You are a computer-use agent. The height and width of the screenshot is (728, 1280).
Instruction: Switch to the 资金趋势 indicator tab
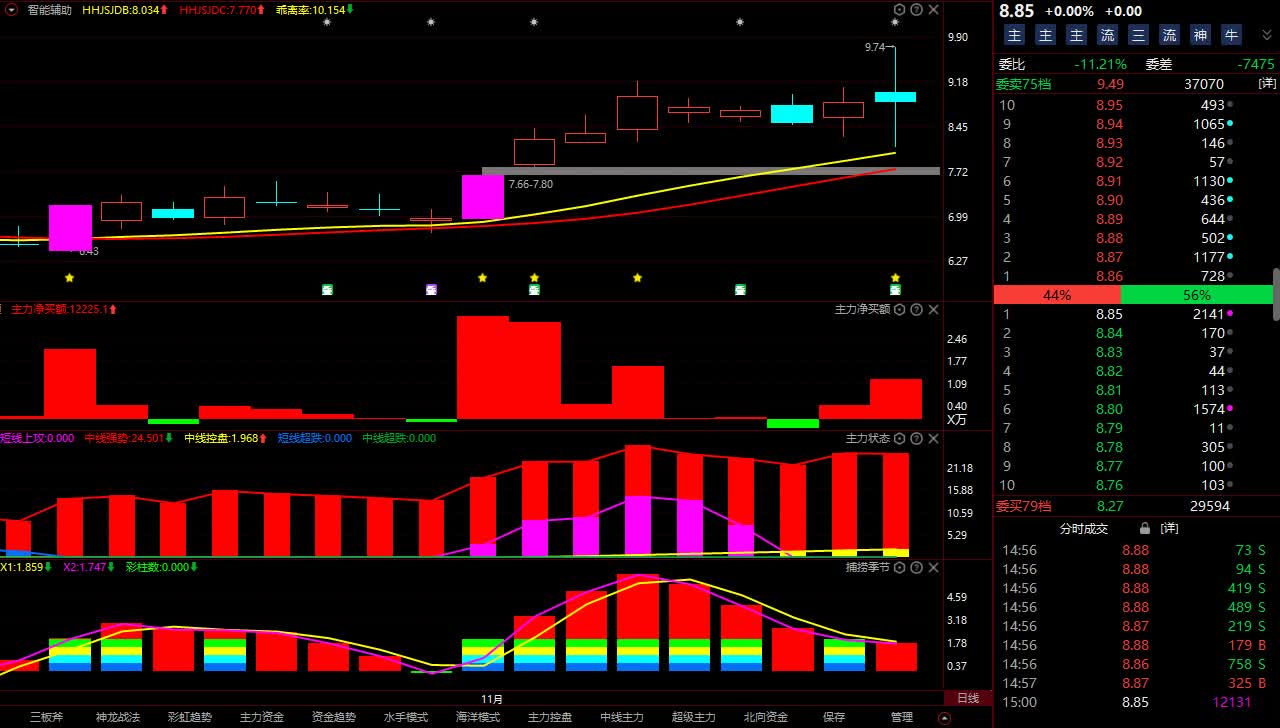click(334, 717)
